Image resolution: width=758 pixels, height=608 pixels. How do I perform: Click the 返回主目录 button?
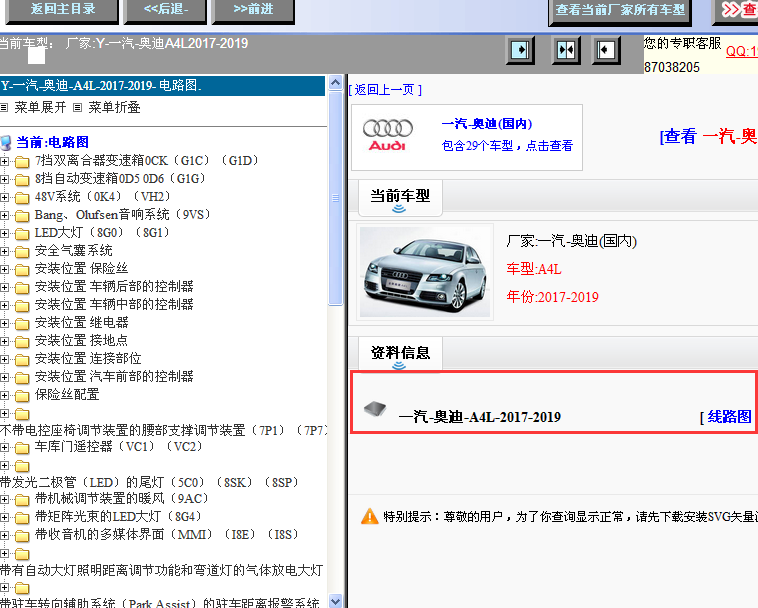[62, 10]
